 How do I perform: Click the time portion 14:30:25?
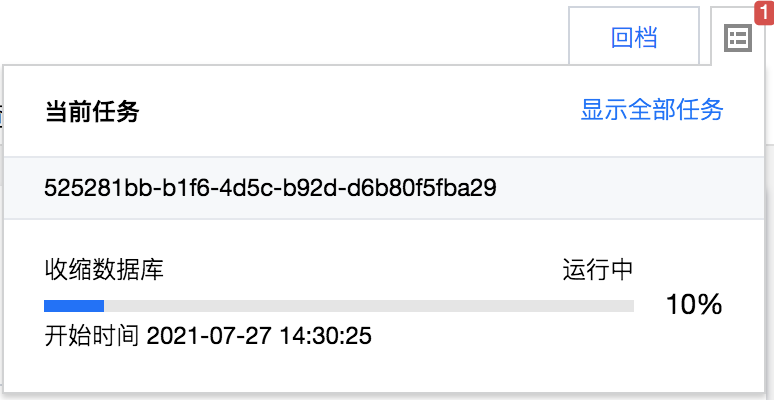coord(326,336)
